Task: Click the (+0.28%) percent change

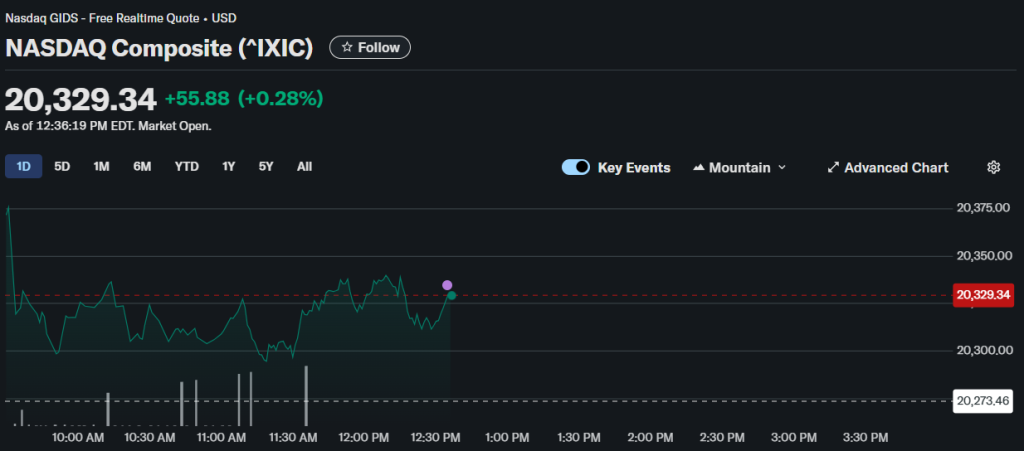Action: tap(280, 99)
